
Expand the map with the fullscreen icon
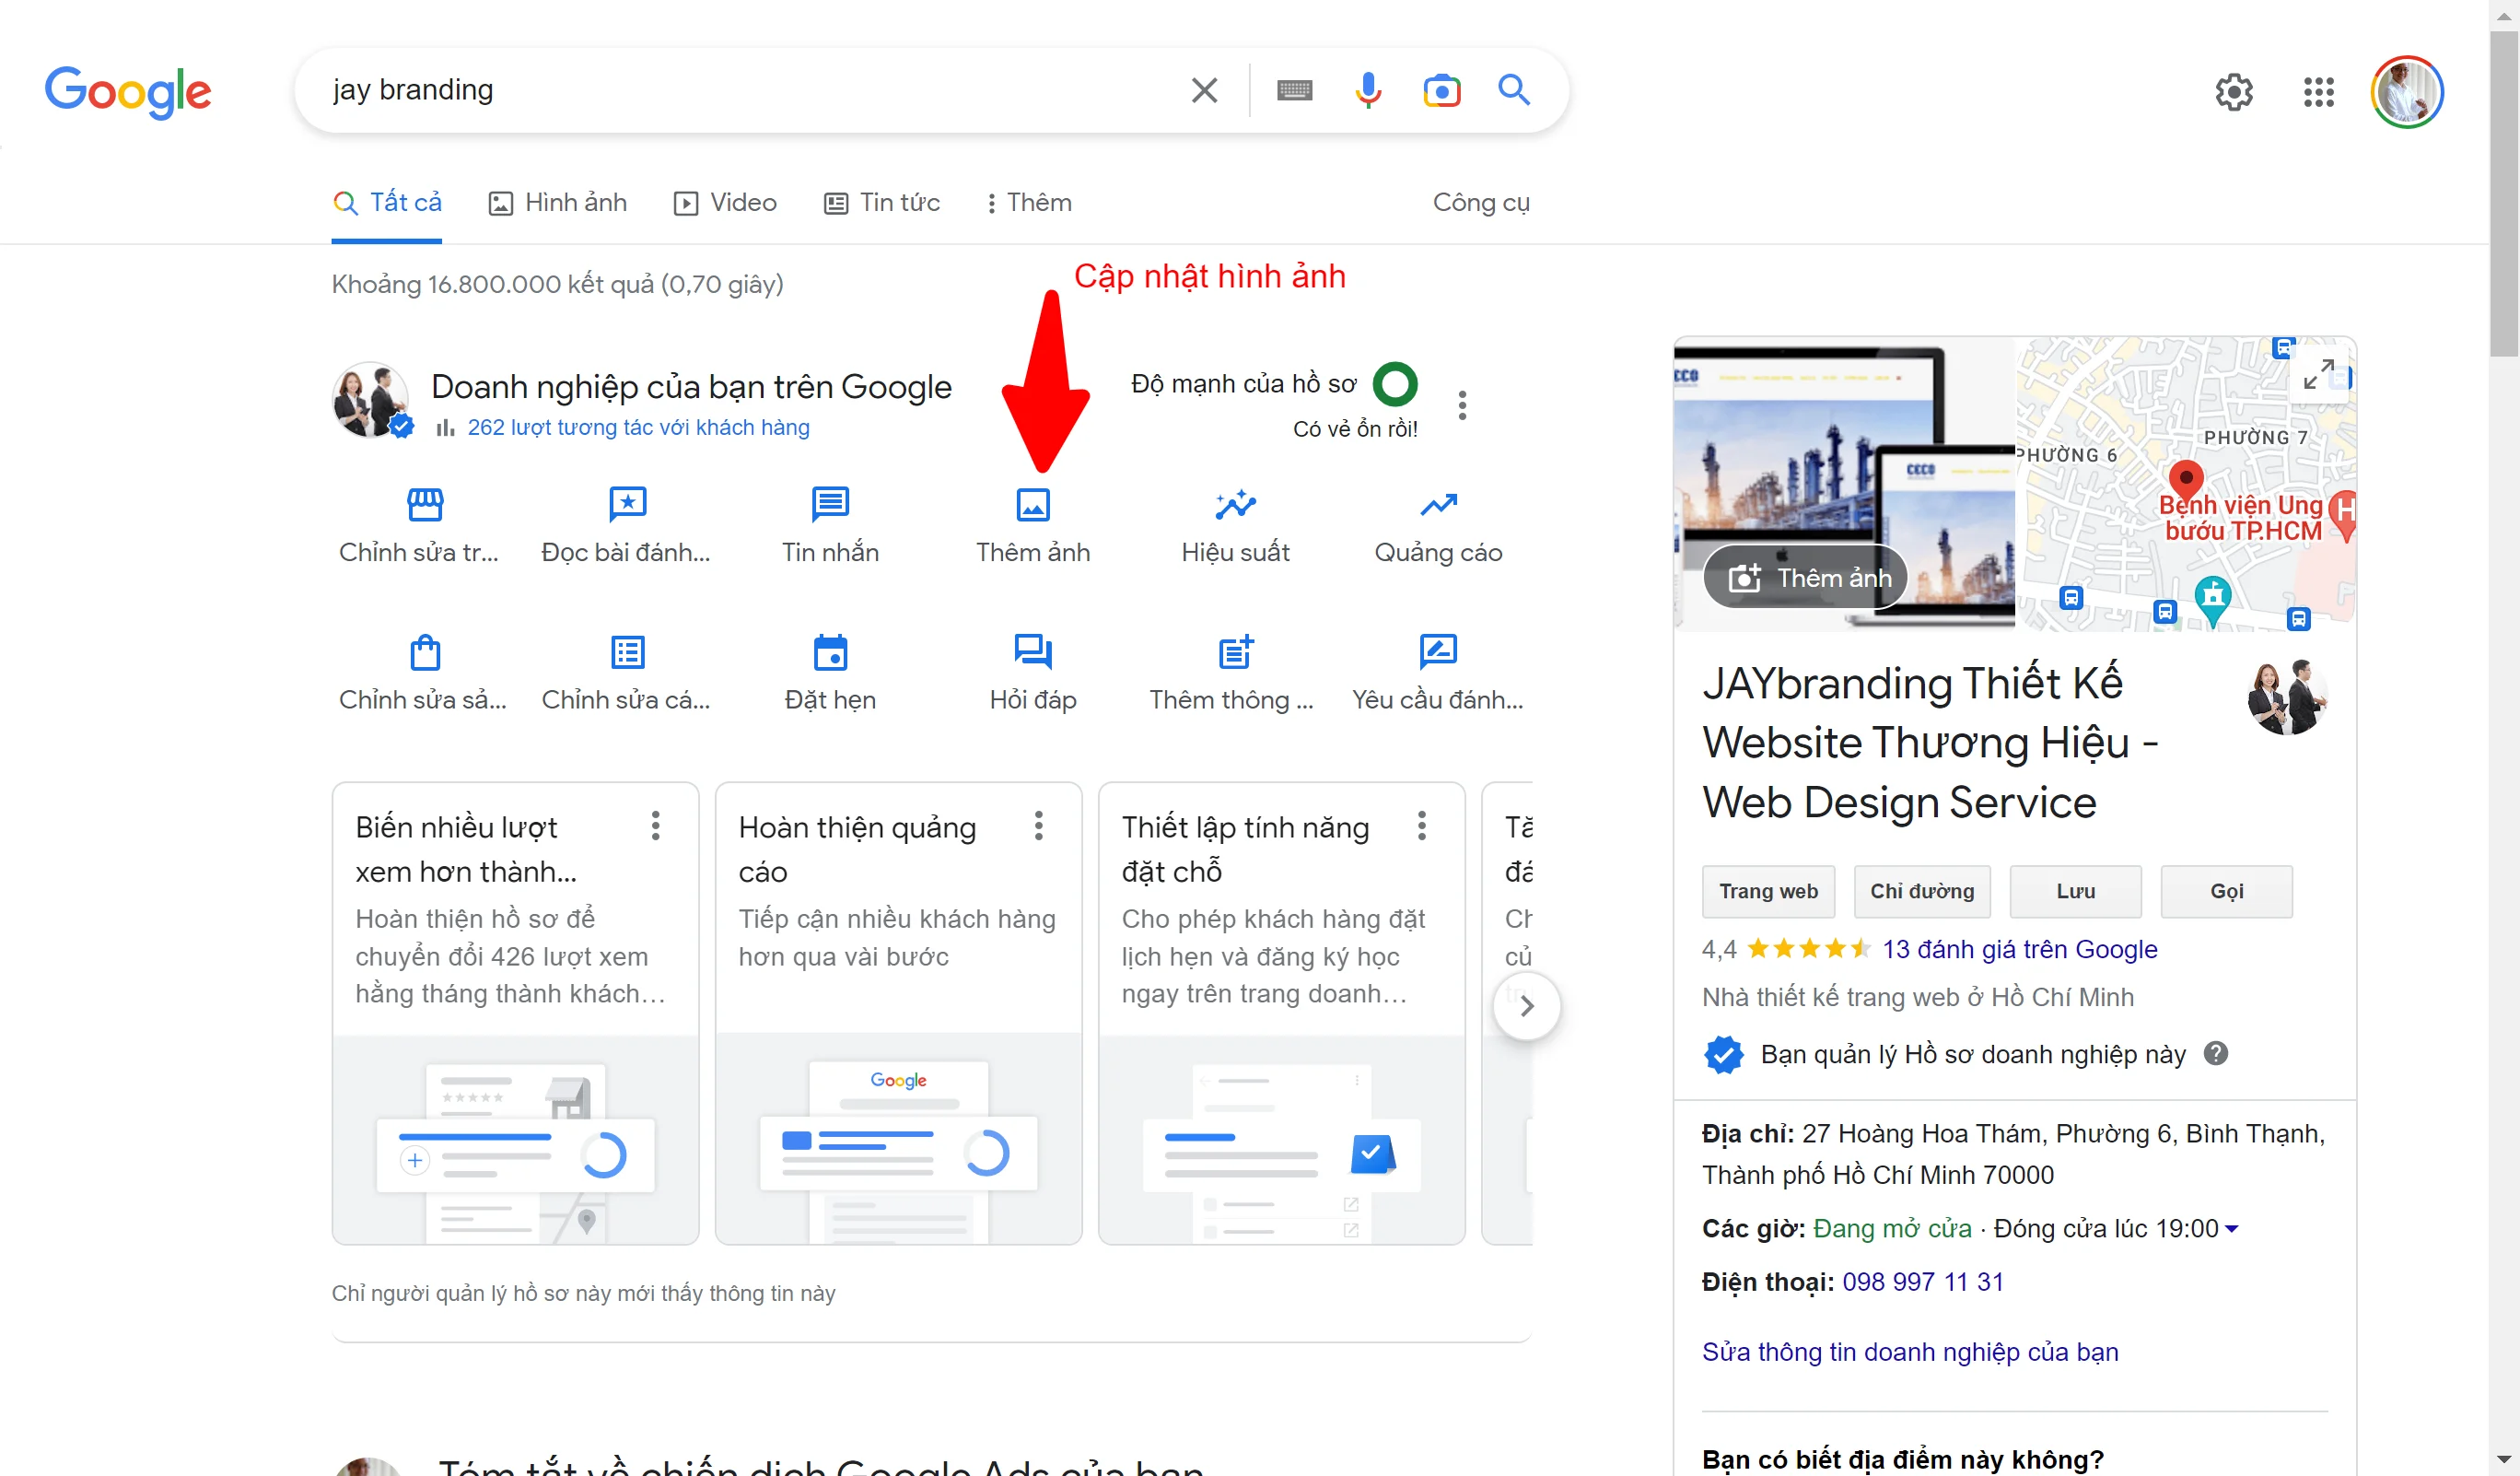[x=2318, y=374]
